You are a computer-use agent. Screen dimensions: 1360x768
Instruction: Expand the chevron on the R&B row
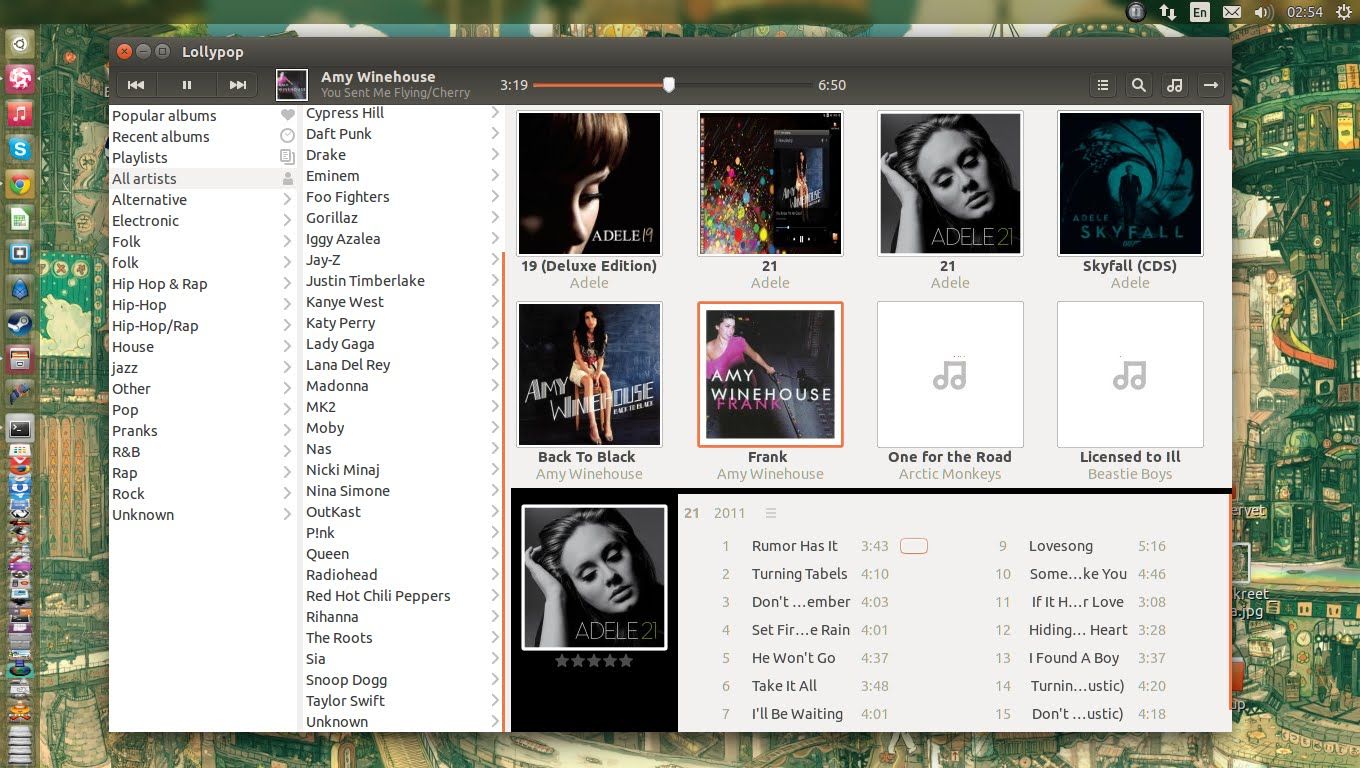[288, 452]
